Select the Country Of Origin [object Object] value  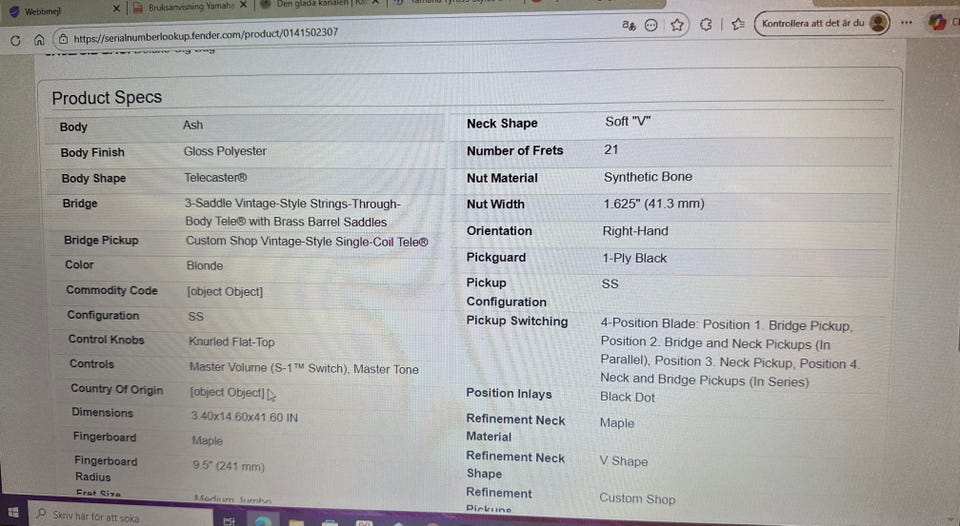(227, 392)
